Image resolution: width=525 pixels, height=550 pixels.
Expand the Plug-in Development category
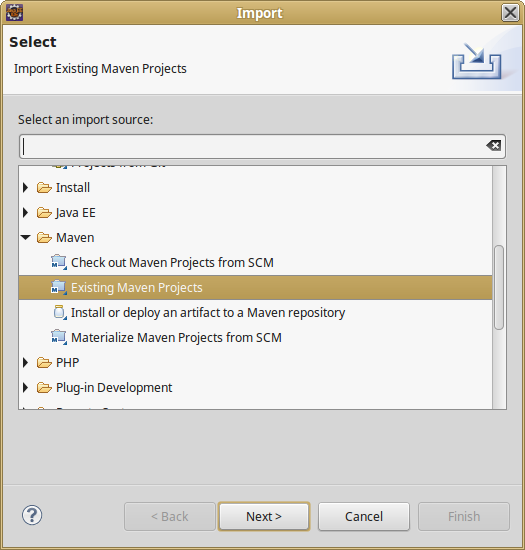click(26, 388)
